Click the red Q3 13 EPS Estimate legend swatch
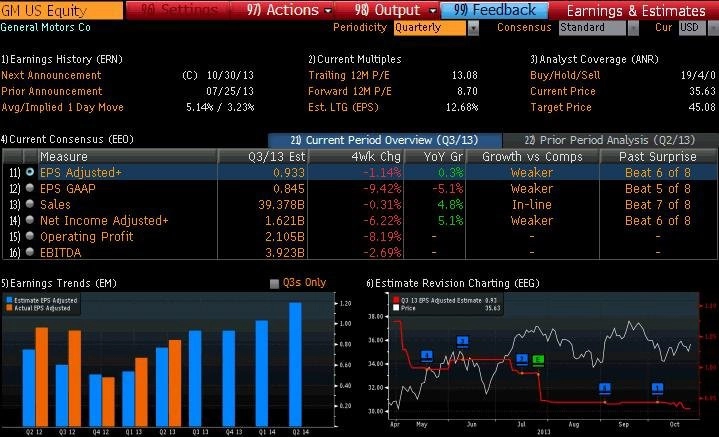The image size is (719, 437). pos(396,300)
